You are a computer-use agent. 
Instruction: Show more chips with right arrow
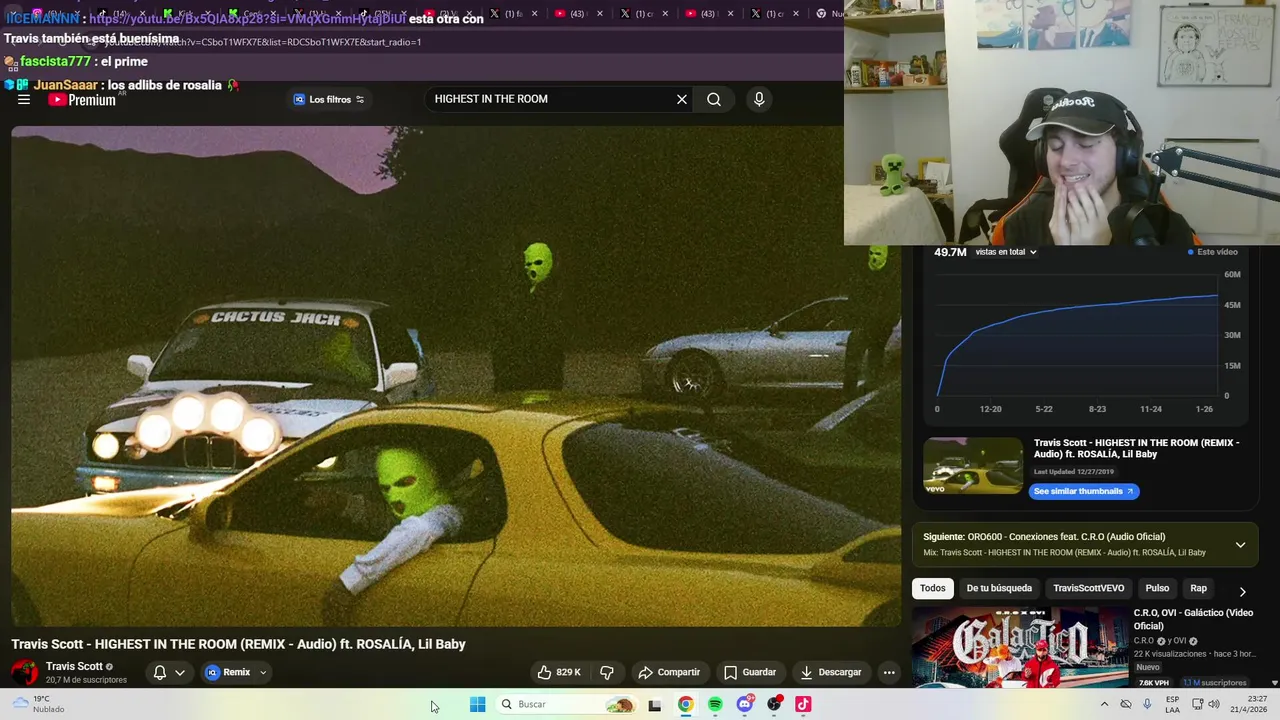pos(1242,591)
